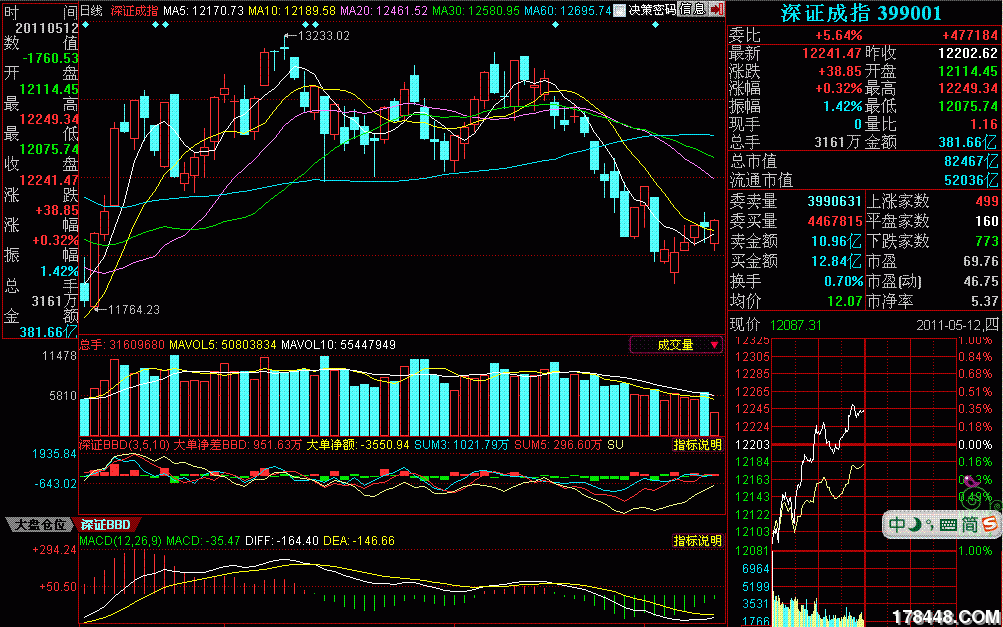The image size is (1003, 627).
Task: Toggle the moon half-width icon in IME bar
Action: point(913,524)
